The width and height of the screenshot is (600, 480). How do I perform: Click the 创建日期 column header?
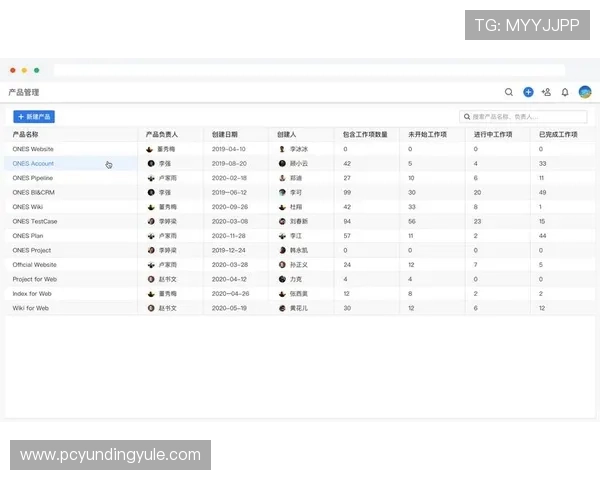point(225,134)
